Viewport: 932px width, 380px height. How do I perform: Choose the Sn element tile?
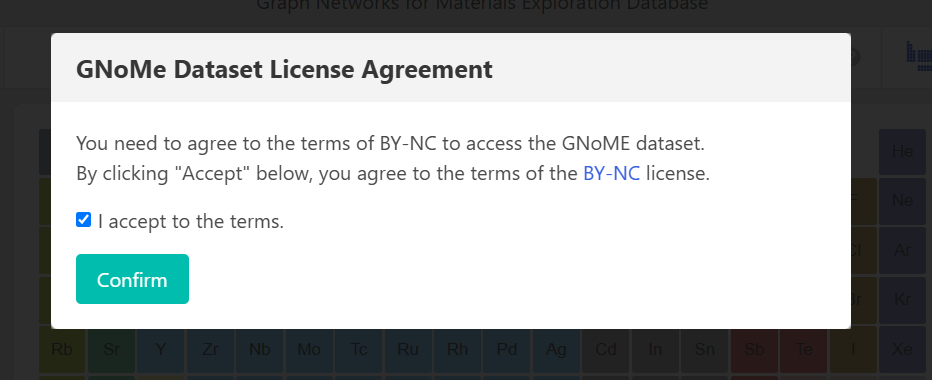(x=704, y=349)
